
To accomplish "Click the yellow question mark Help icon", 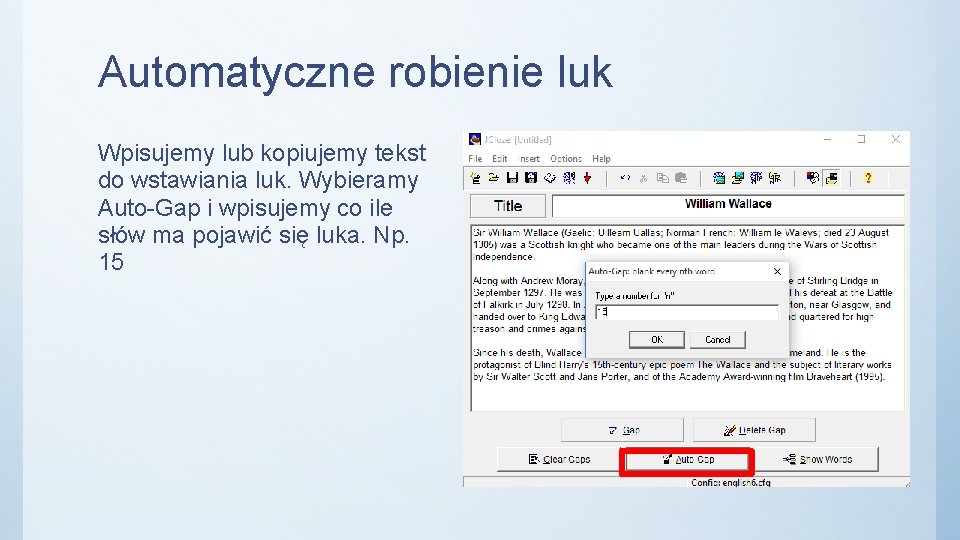I will (x=868, y=178).
